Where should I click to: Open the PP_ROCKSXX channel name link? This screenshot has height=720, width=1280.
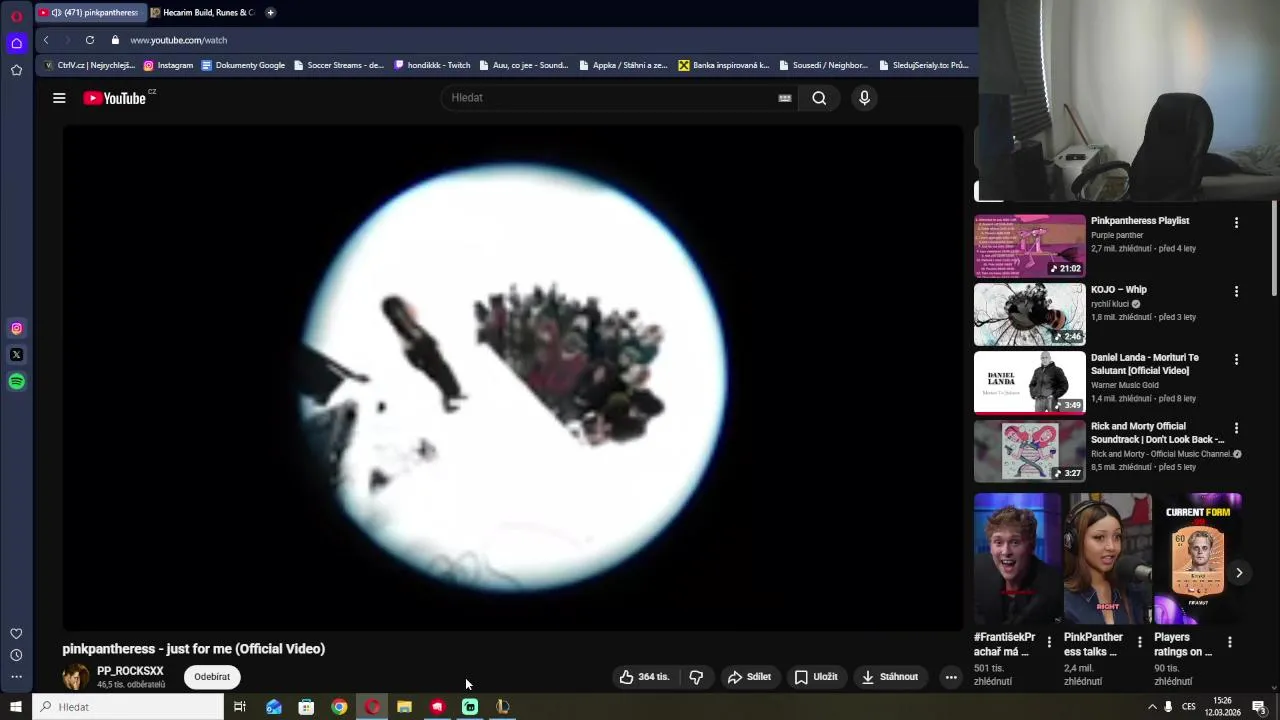point(130,671)
